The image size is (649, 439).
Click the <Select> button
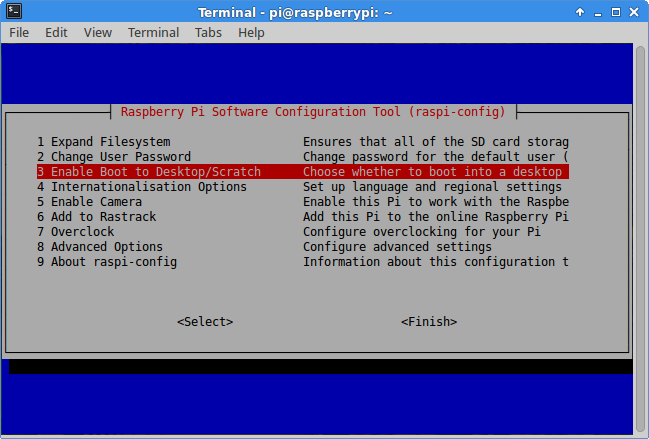coord(205,321)
